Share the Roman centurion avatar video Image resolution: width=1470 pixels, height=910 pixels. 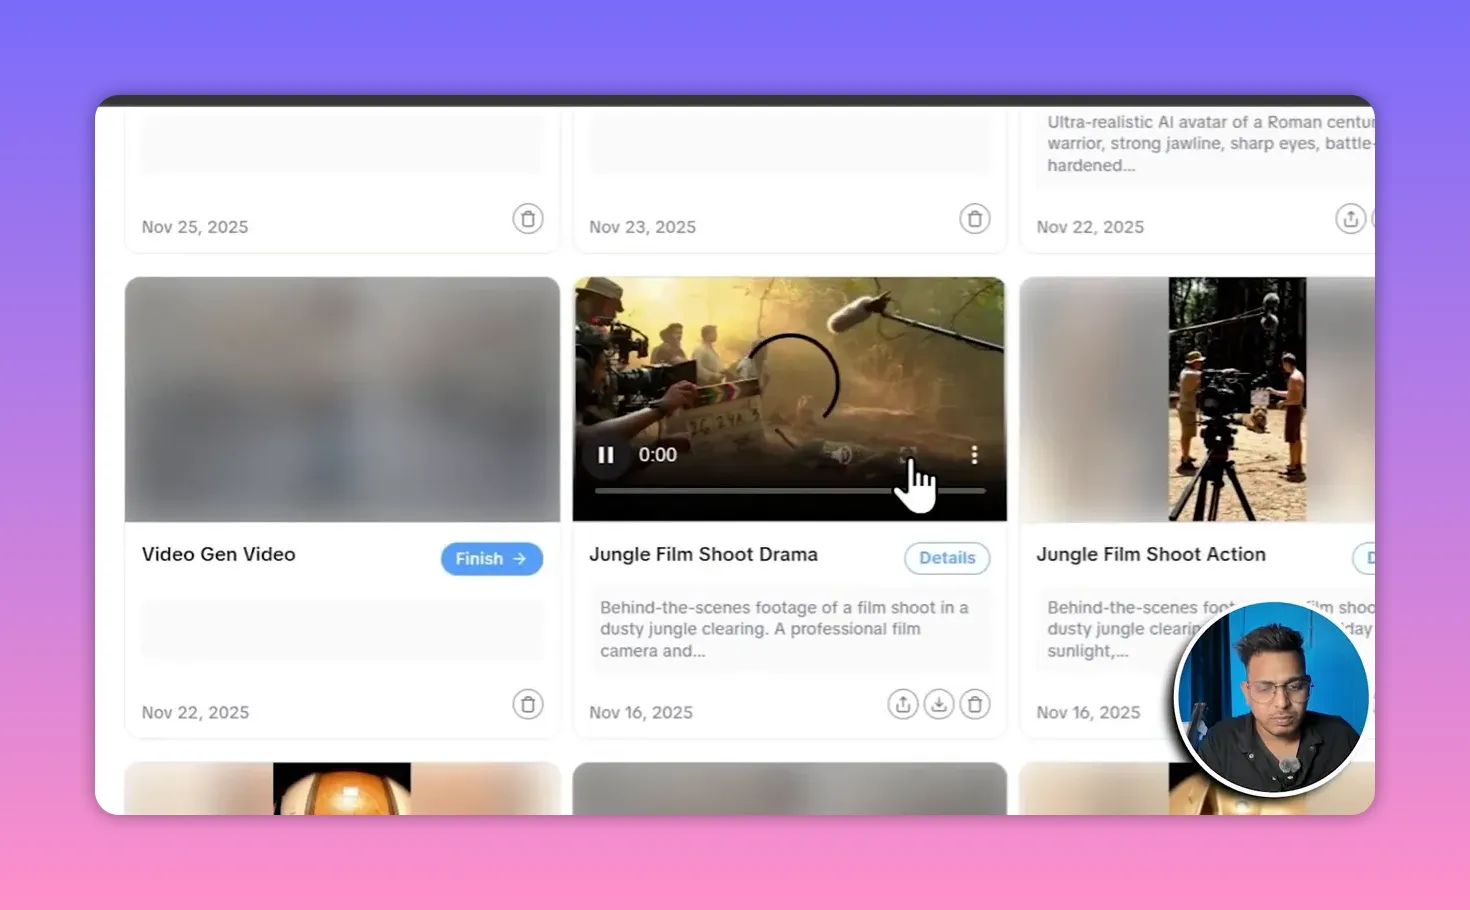1350,218
